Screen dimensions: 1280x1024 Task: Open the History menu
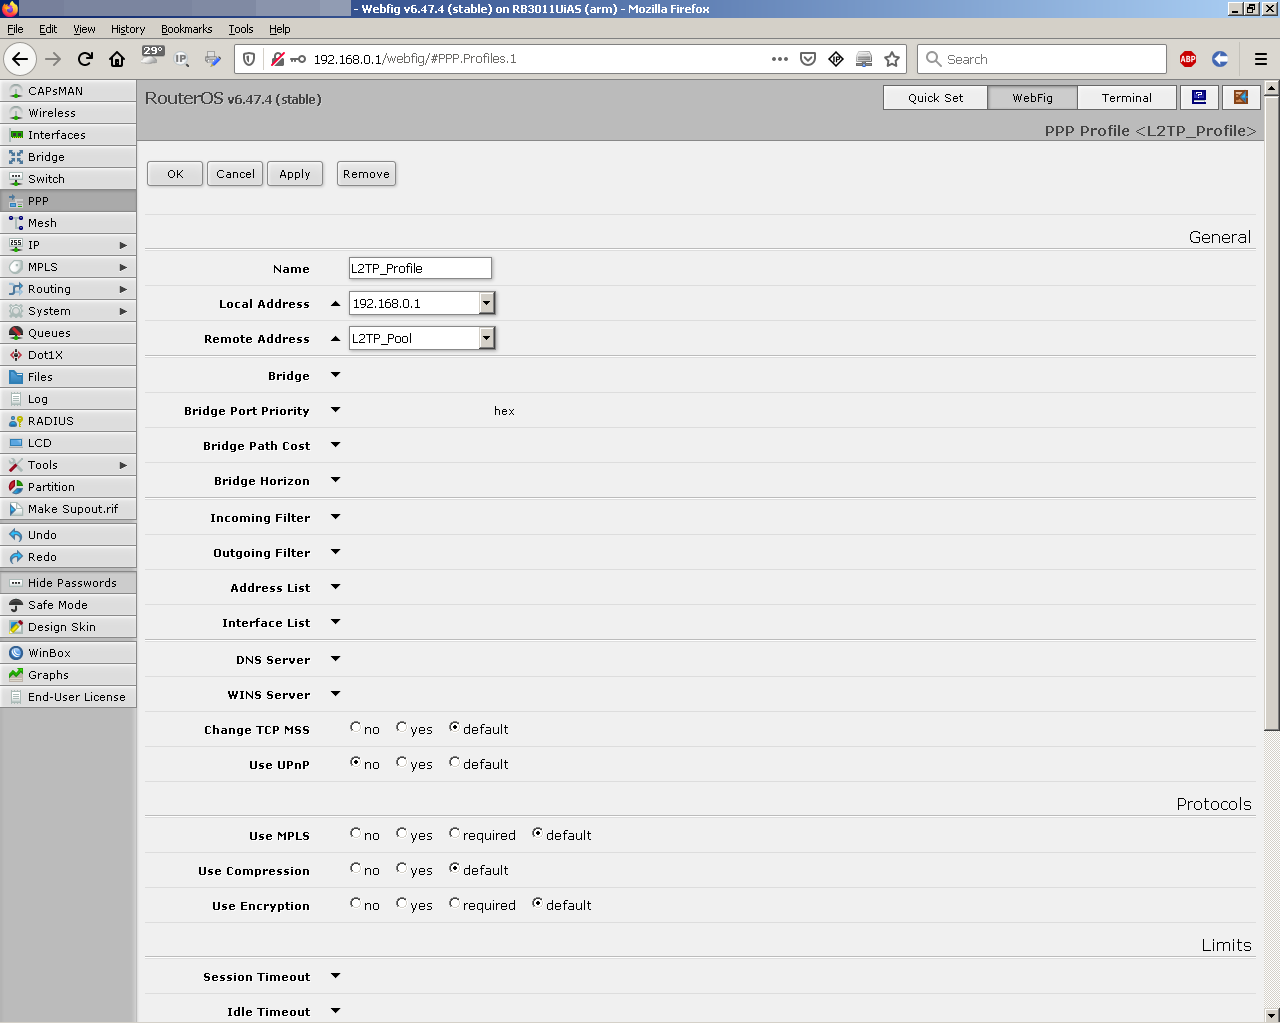pyautogui.click(x=128, y=29)
